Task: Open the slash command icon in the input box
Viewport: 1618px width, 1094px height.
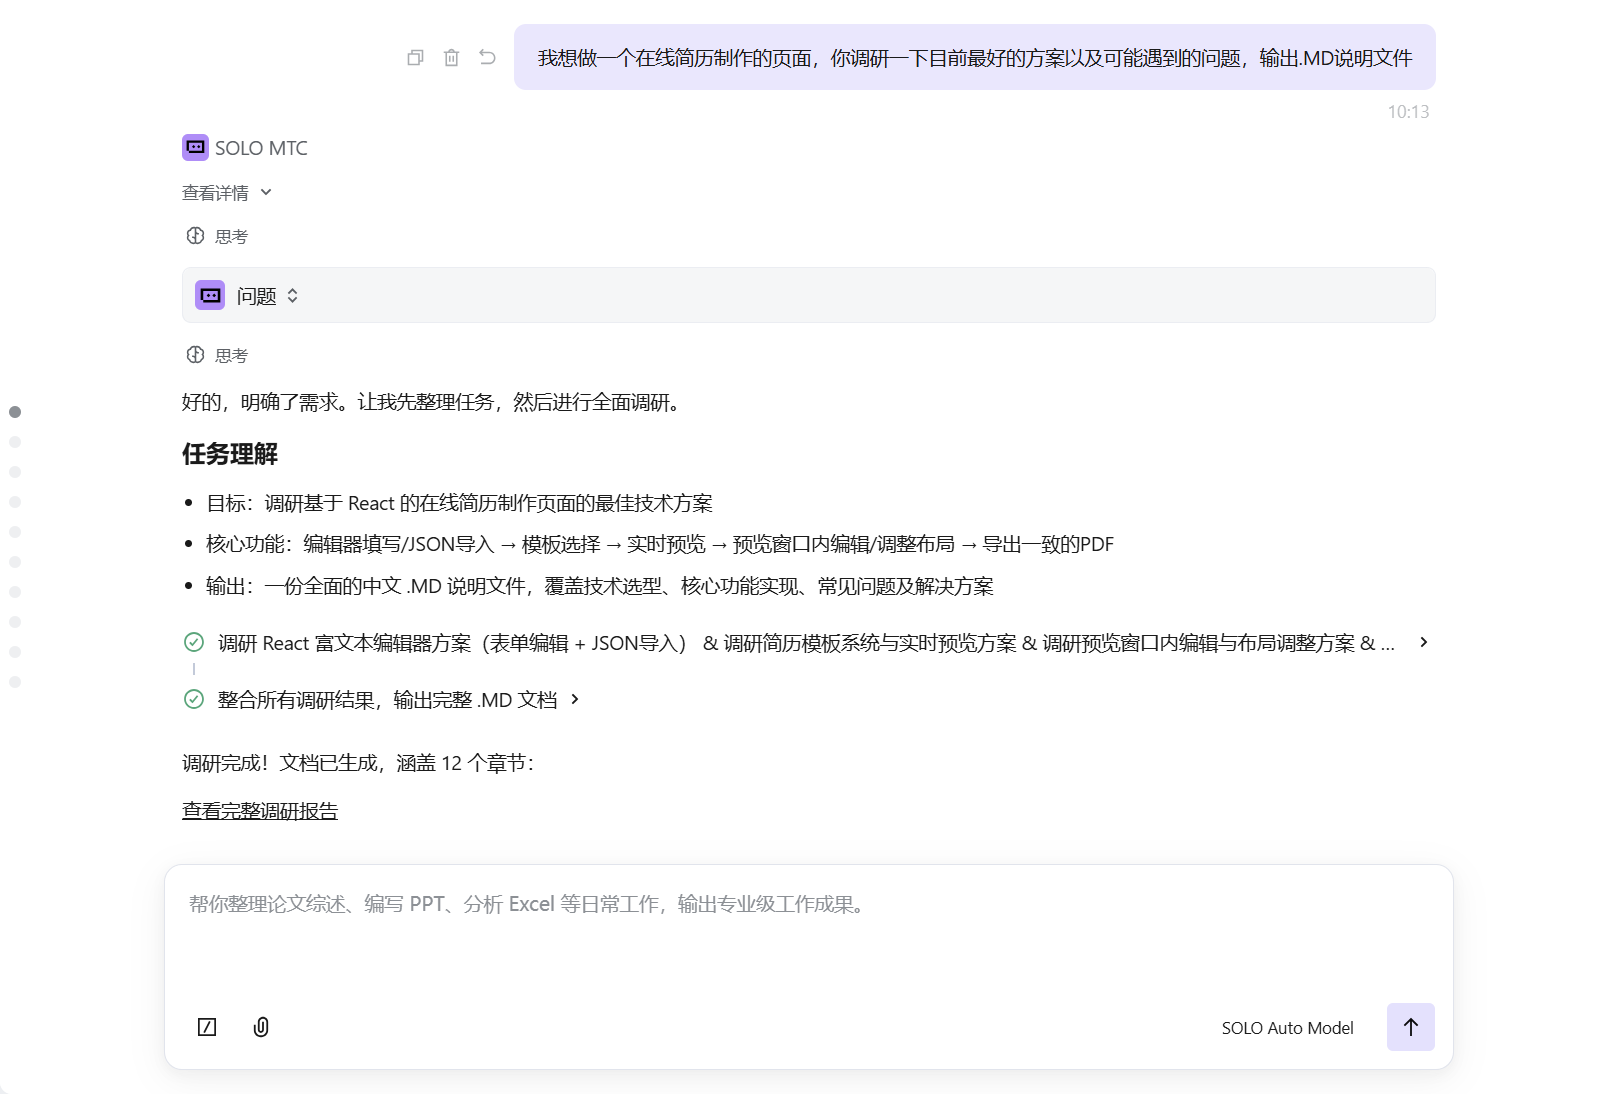Action: coord(207,1027)
